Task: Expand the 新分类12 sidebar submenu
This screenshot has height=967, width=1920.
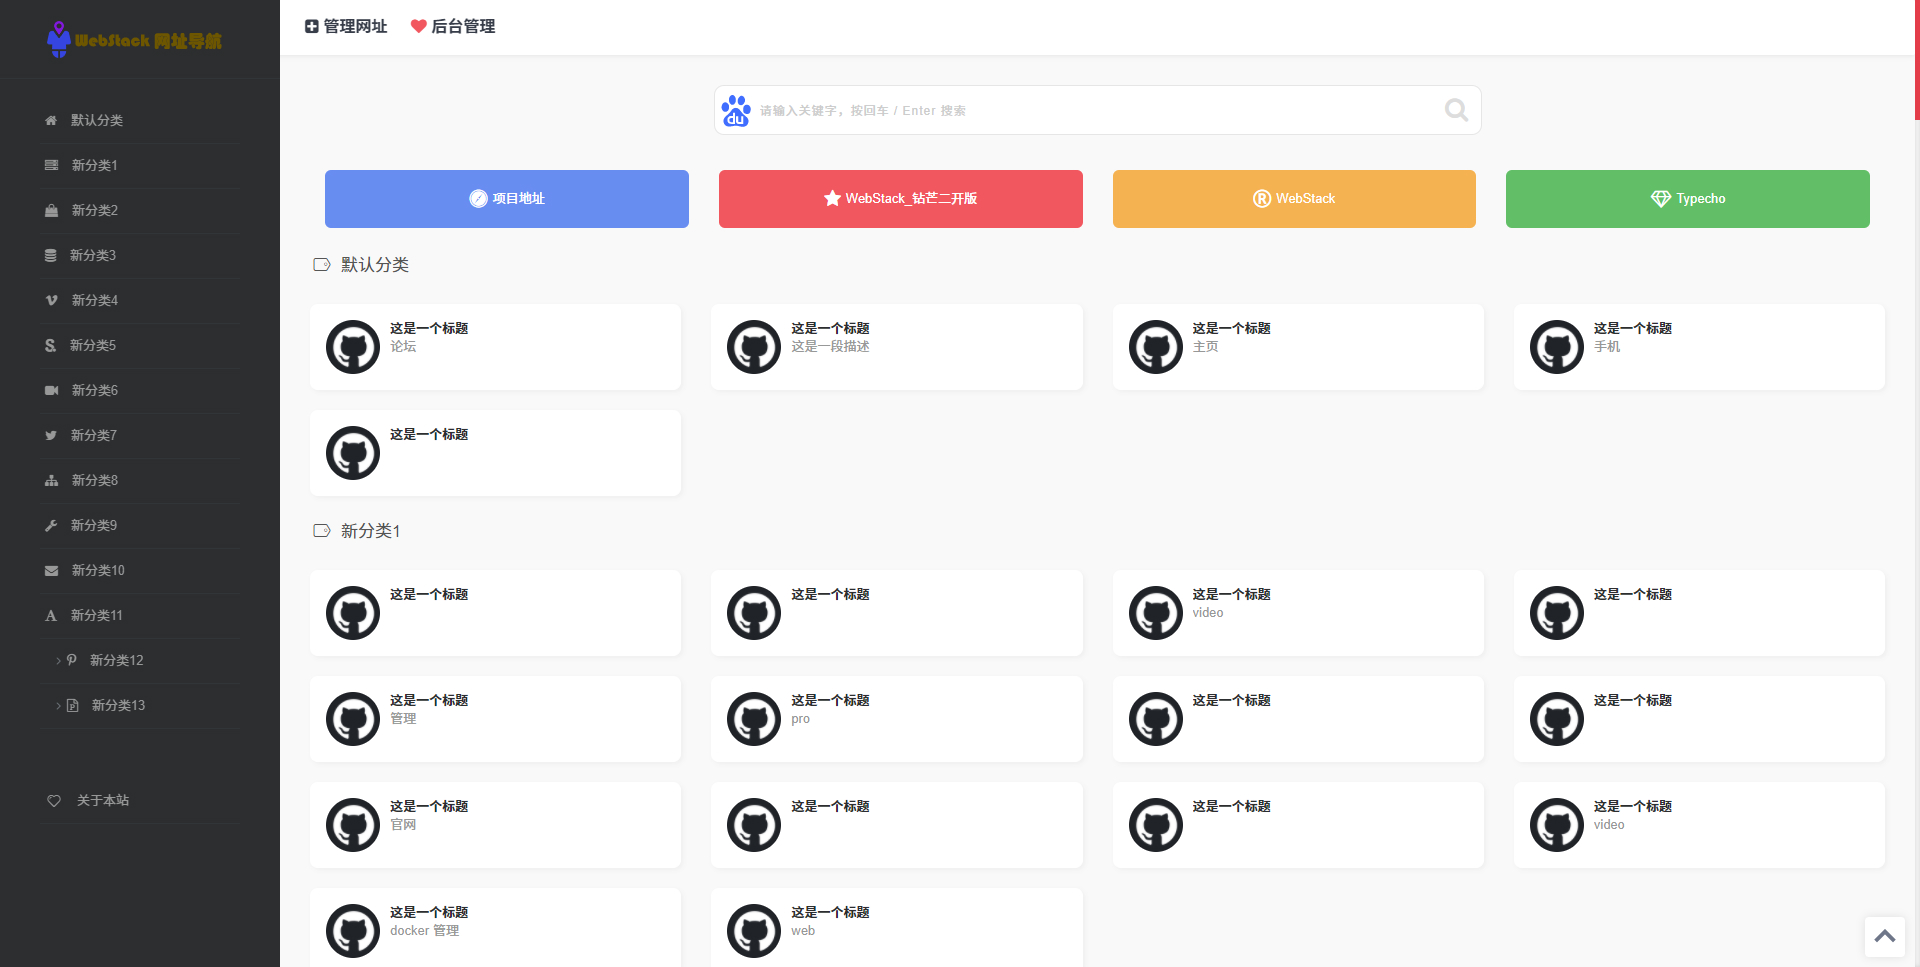Action: click(116, 660)
